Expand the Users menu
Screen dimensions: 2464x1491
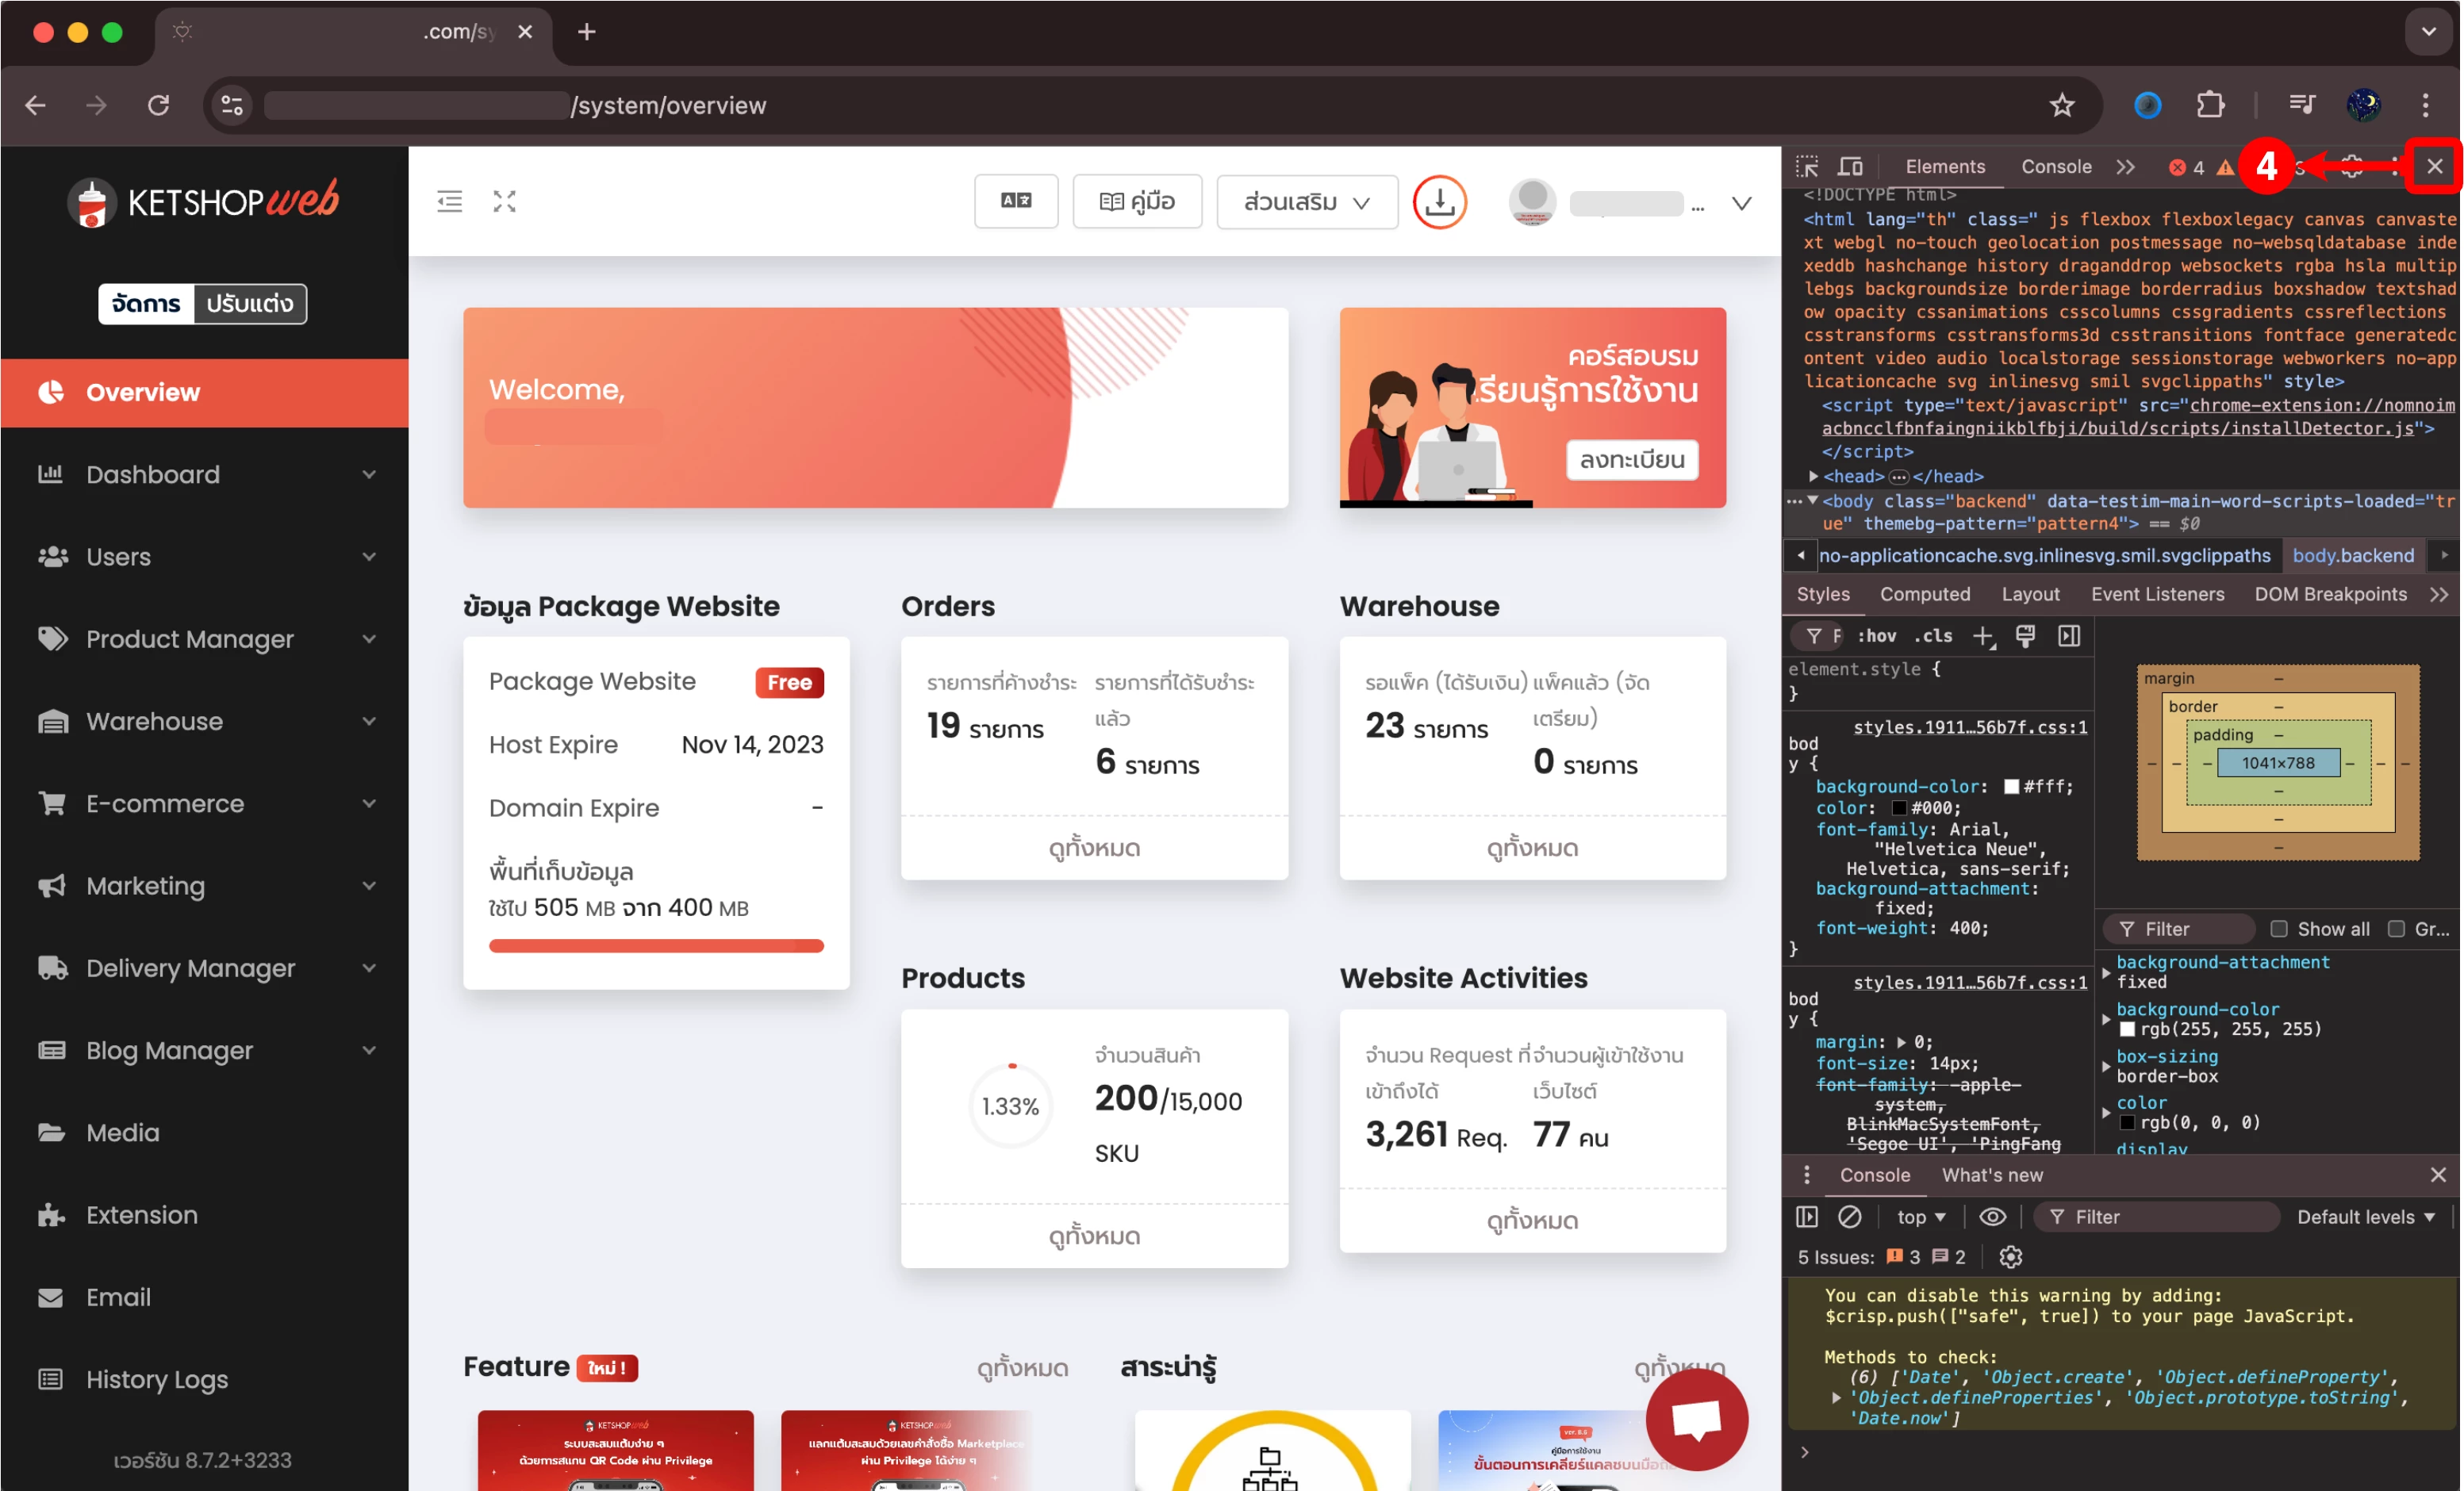pos(204,556)
